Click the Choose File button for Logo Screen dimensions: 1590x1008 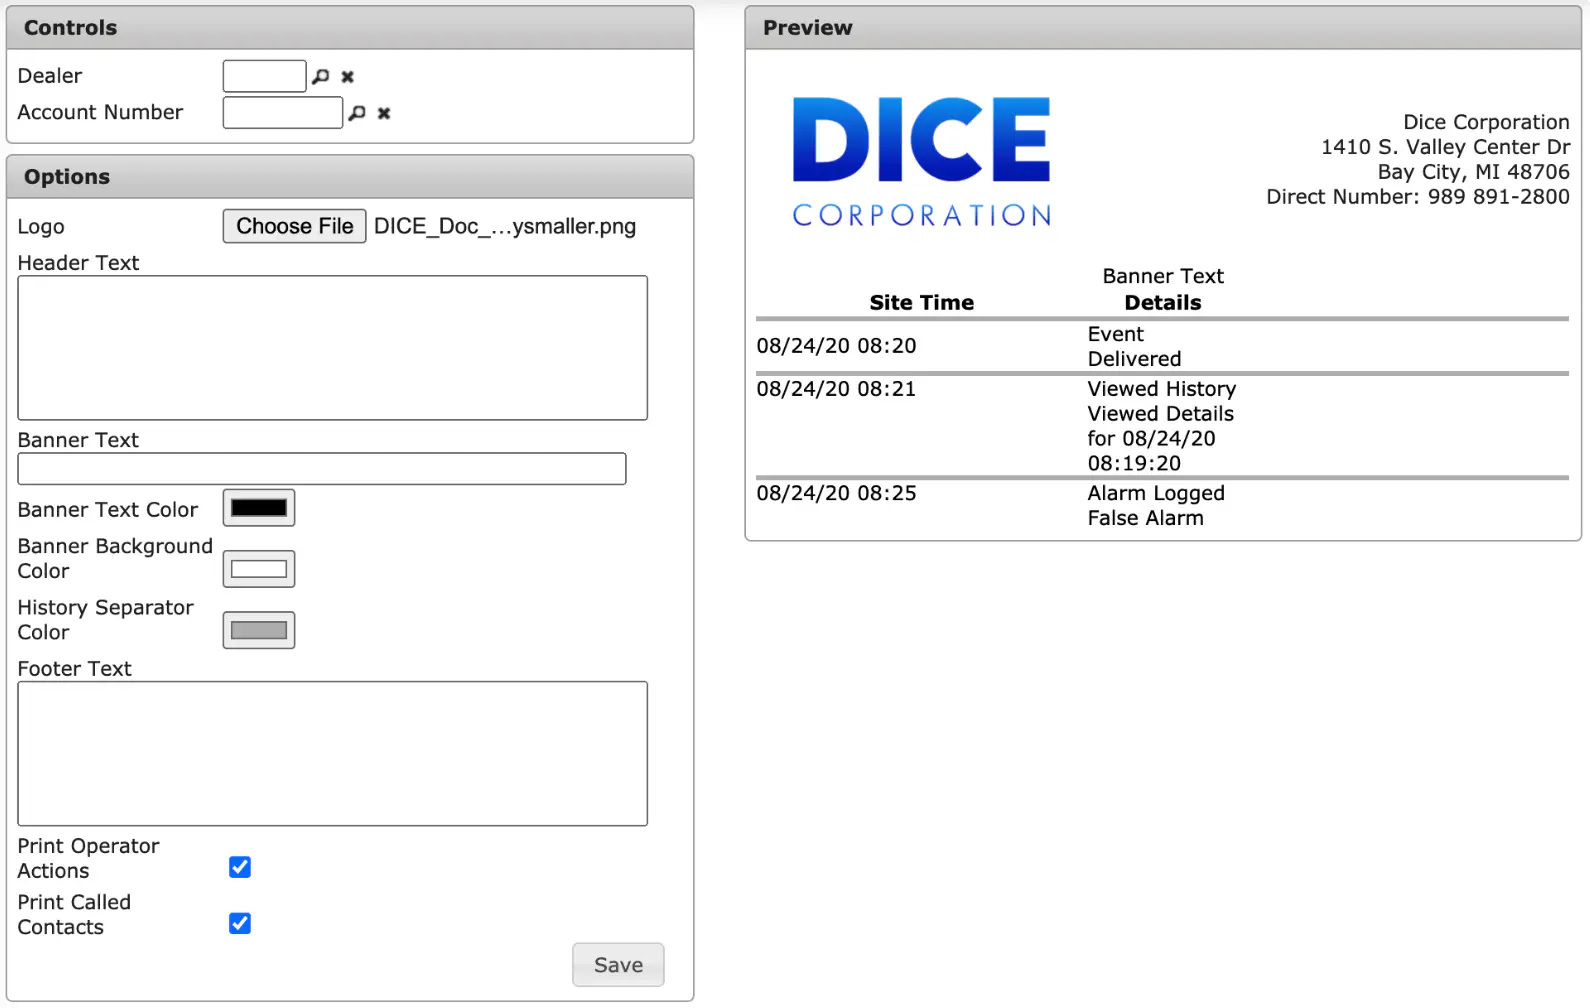tap(295, 226)
